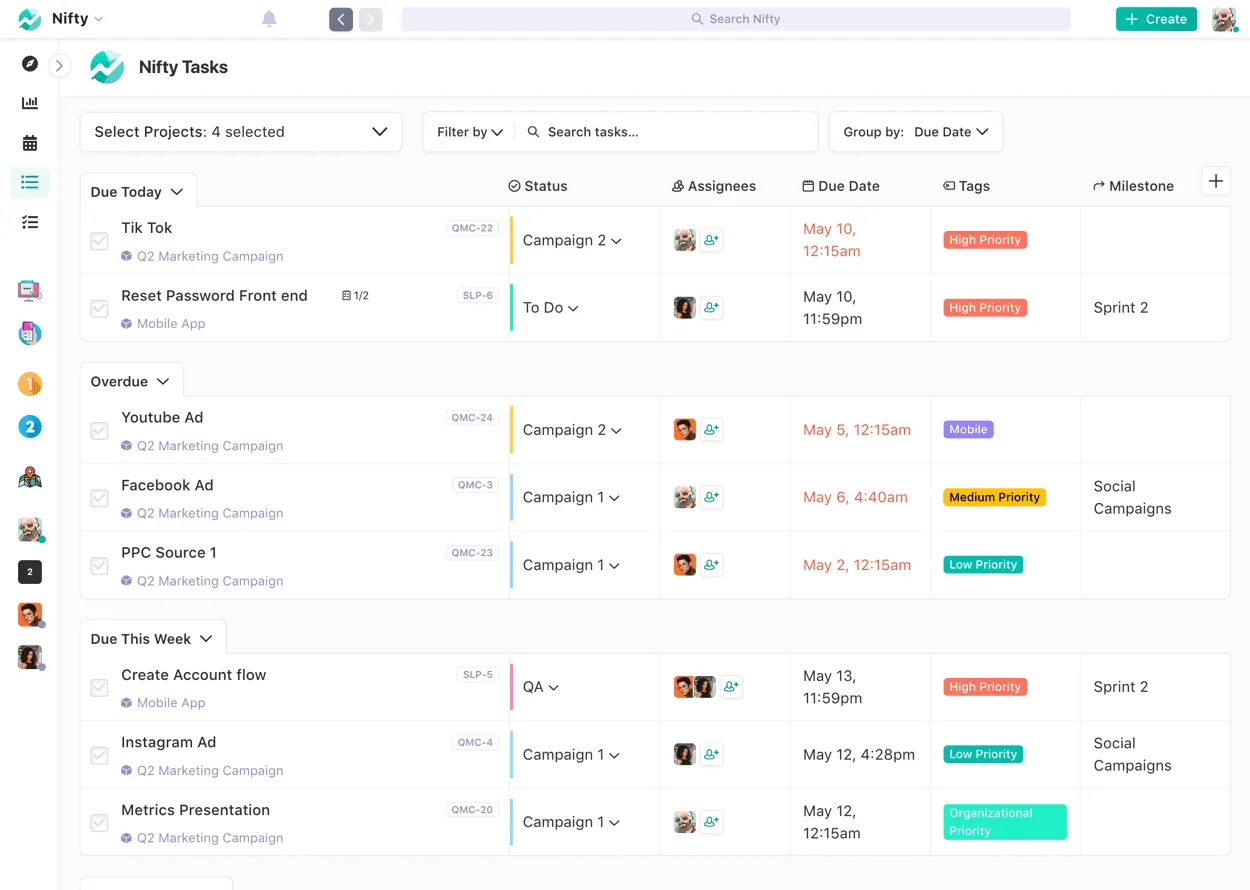Screen dimensions: 1250x890
Task: Open the Group by Due Date dropdown
Action: click(x=915, y=131)
